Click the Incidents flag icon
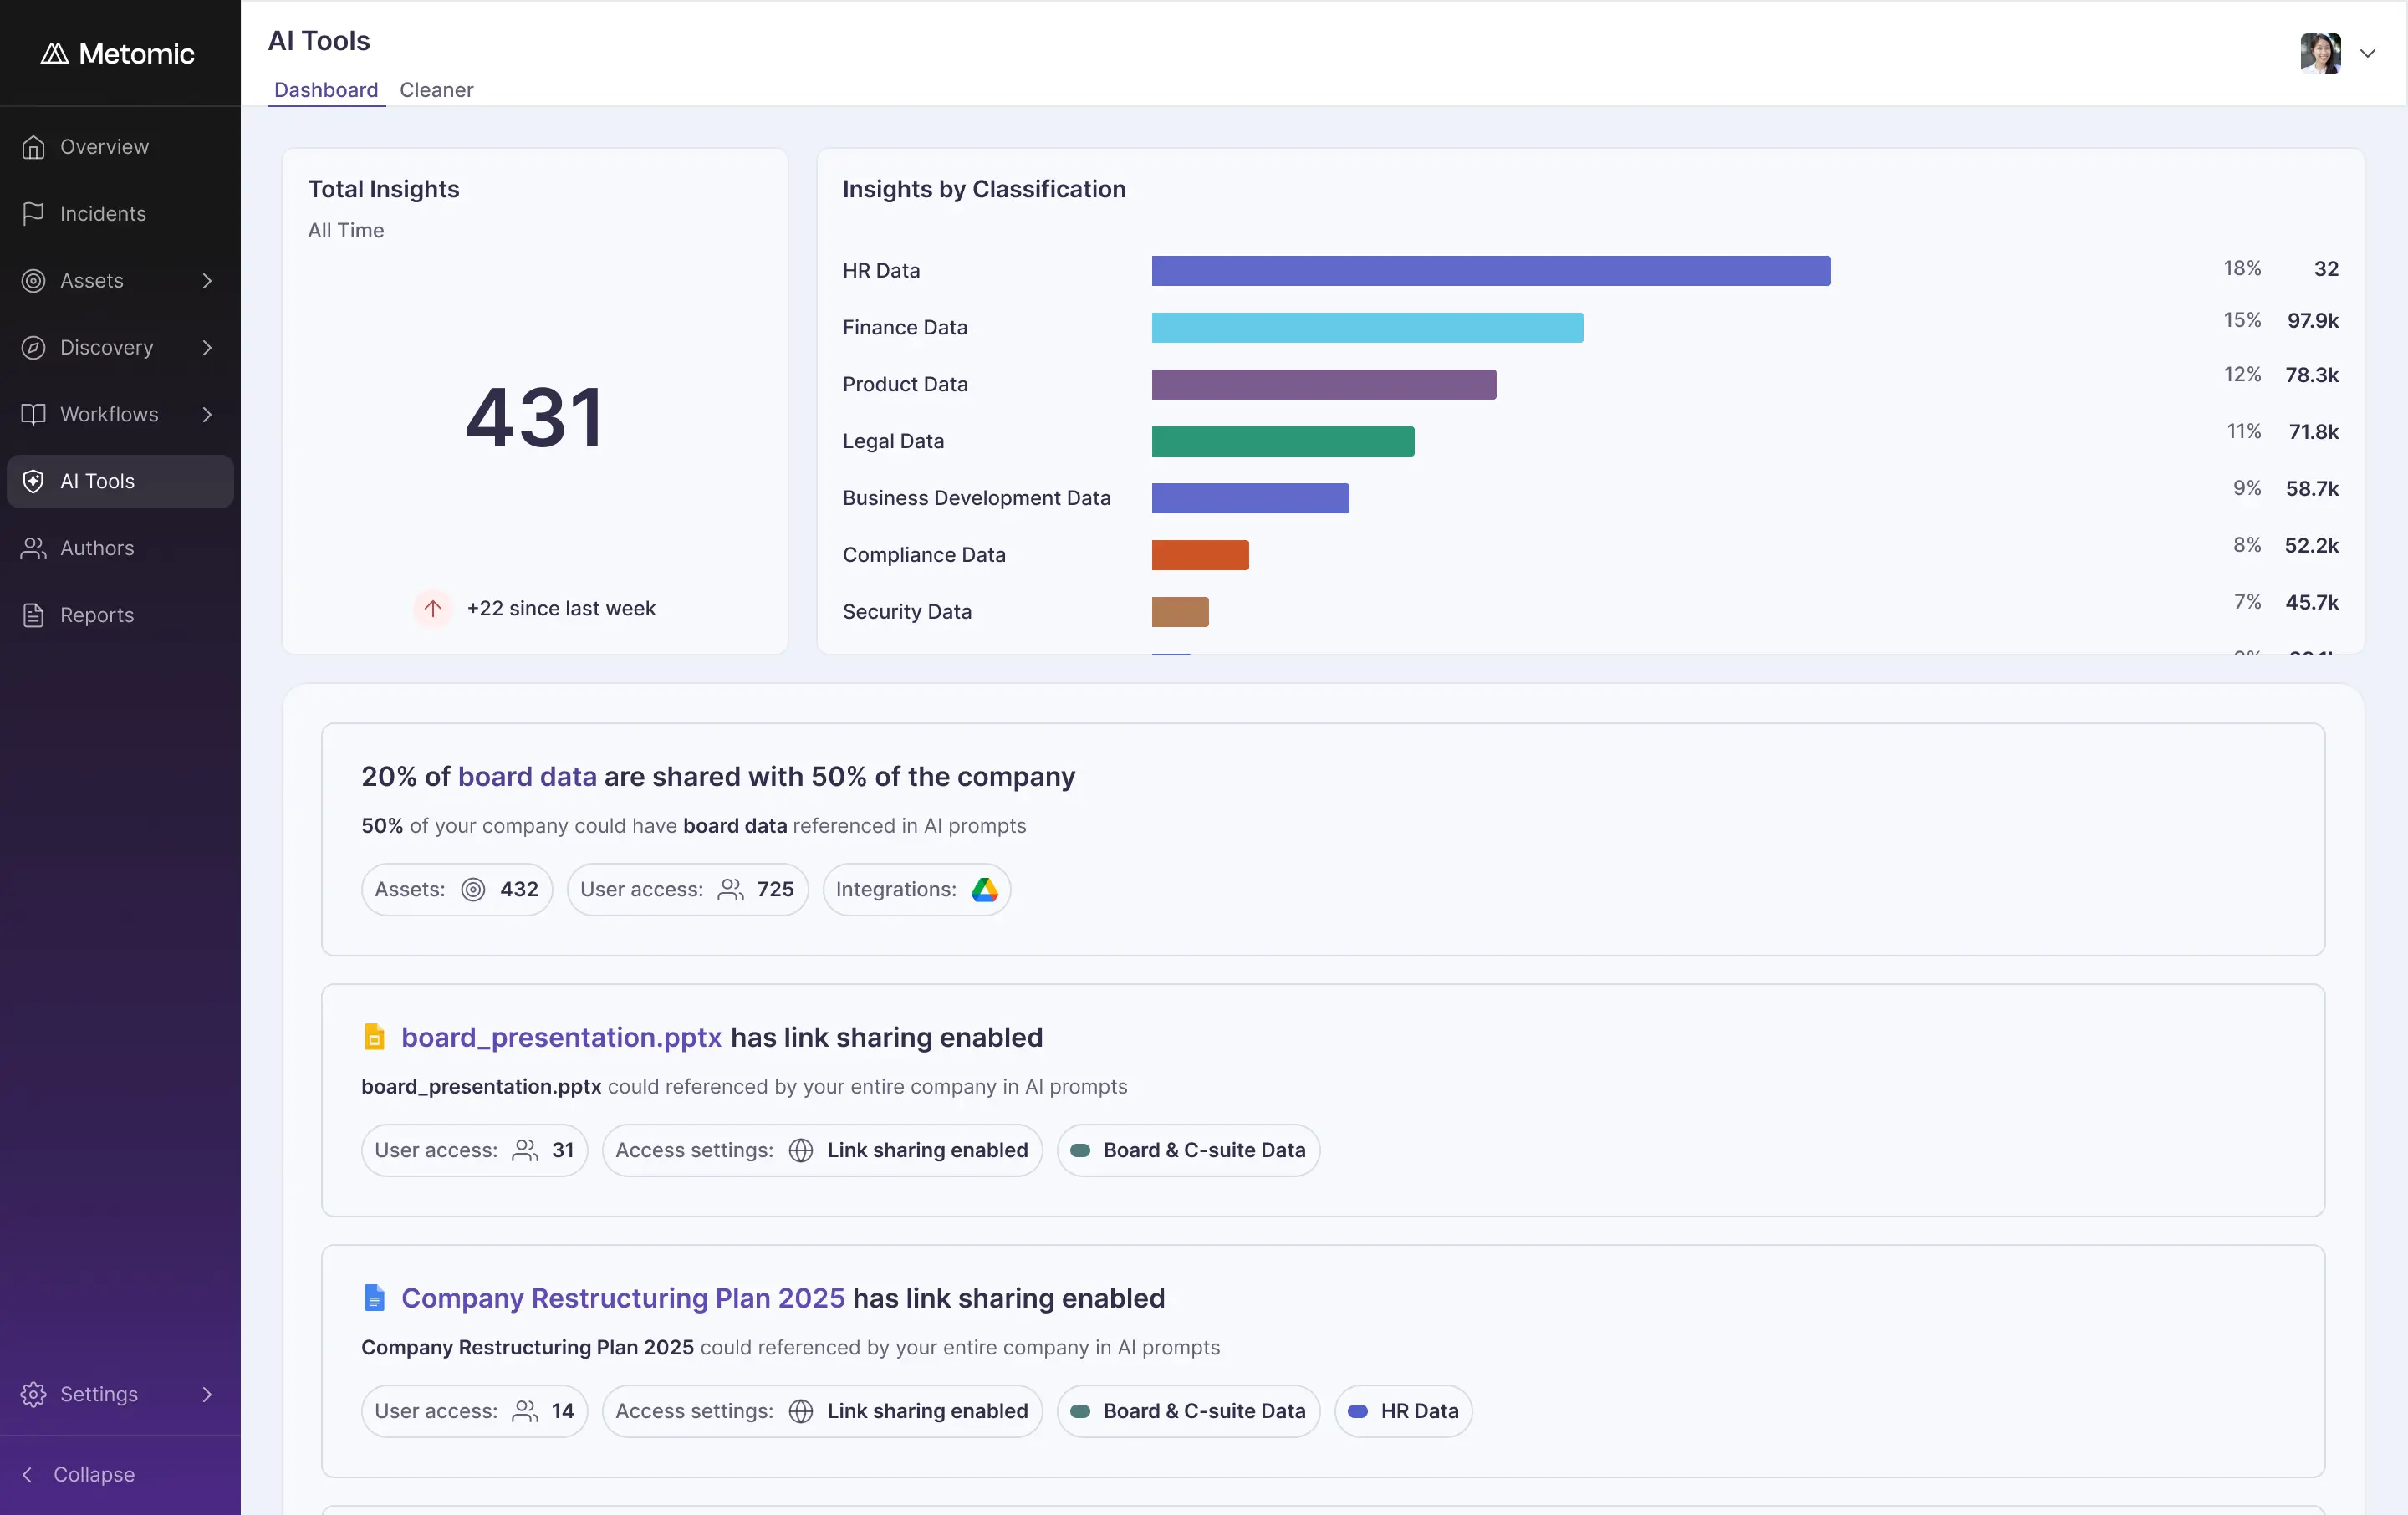Viewport: 2408px width, 1515px height. (34, 214)
